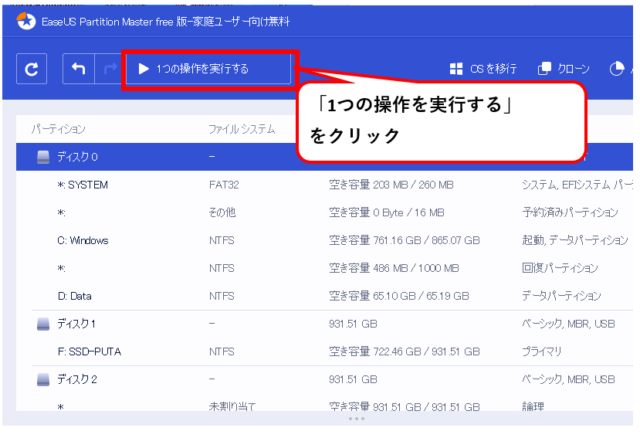The width and height of the screenshot is (640, 438).
Task: Click システム, EFIシステム type cell
Action: point(577,185)
